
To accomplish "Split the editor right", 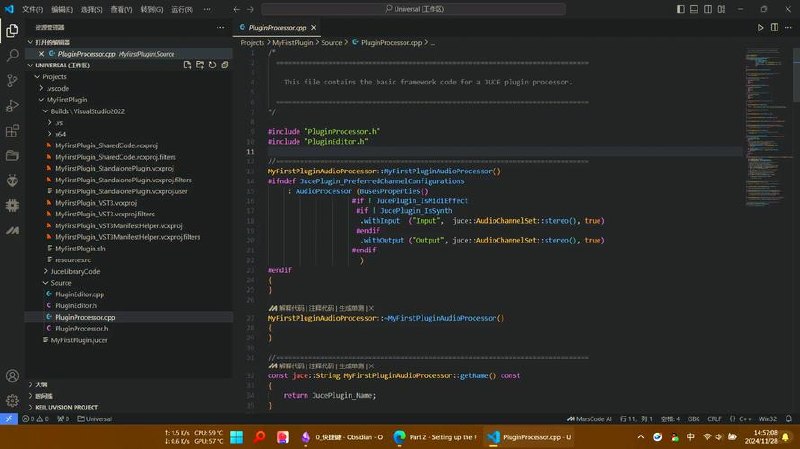I will 774,28.
